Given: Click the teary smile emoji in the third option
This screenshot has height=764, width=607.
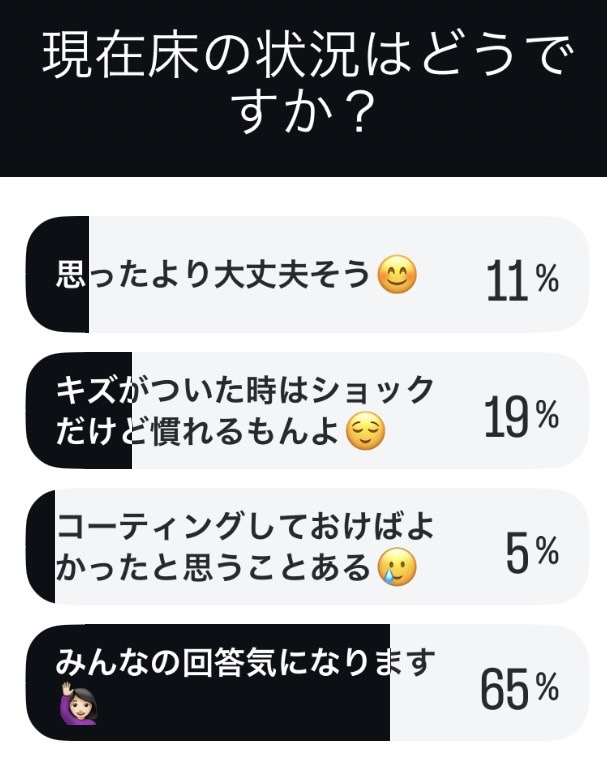Looking at the screenshot, I should (x=397, y=567).
